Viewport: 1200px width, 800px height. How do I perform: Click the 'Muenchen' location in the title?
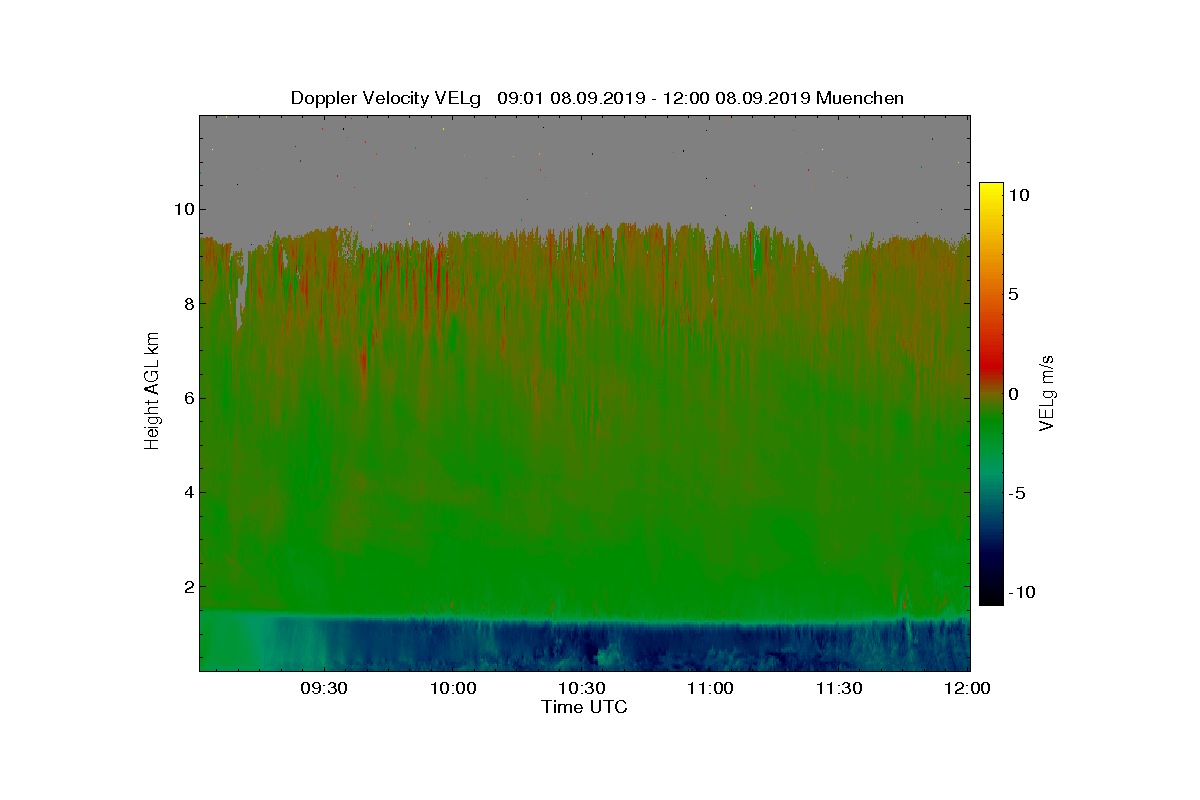click(860, 98)
